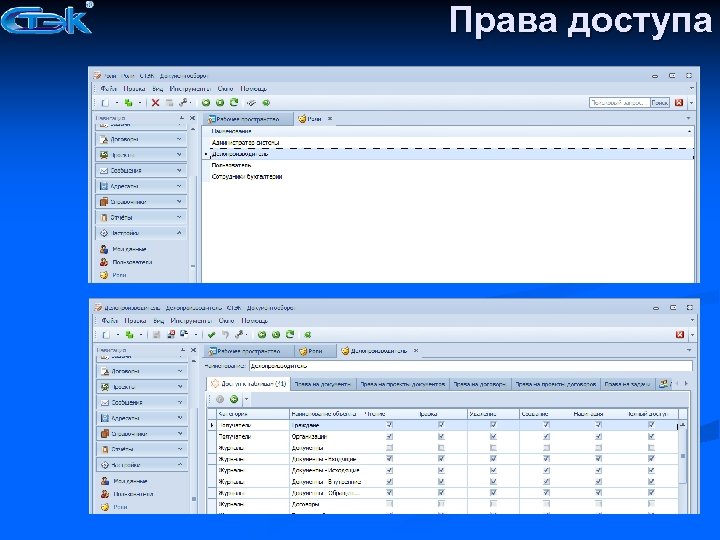Expand Справочники section in upper window sidebar
The height and width of the screenshot is (540, 720).
click(x=141, y=202)
